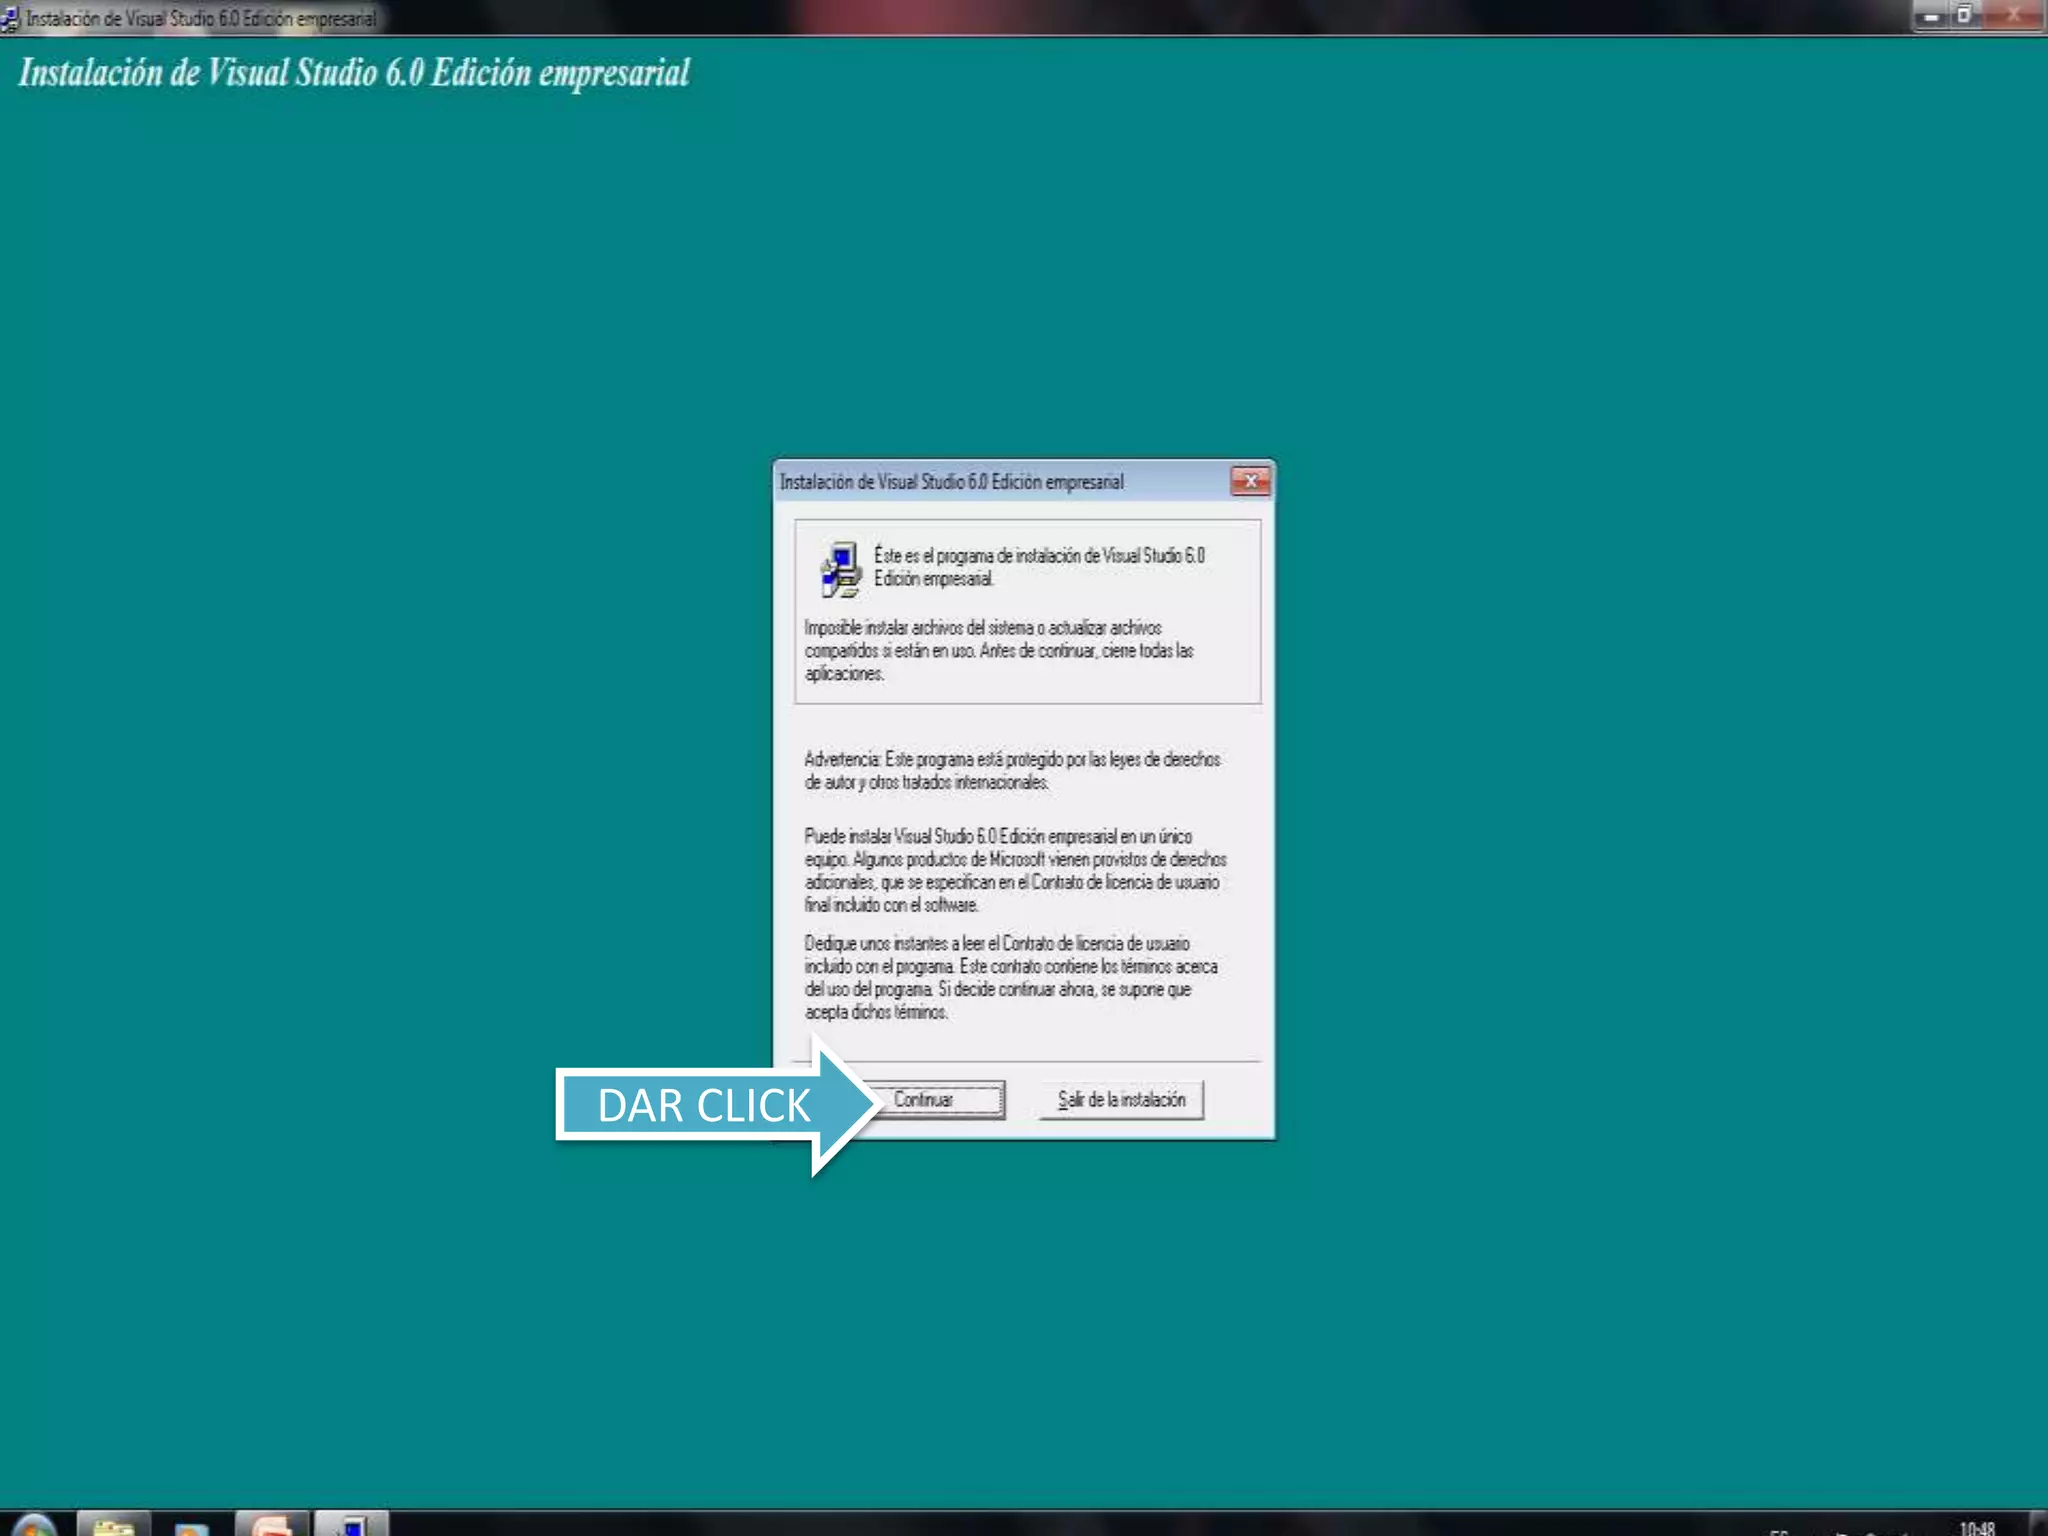Click the Instalación de Visual Studio heading
2048x1536 pixels.
[x=354, y=73]
